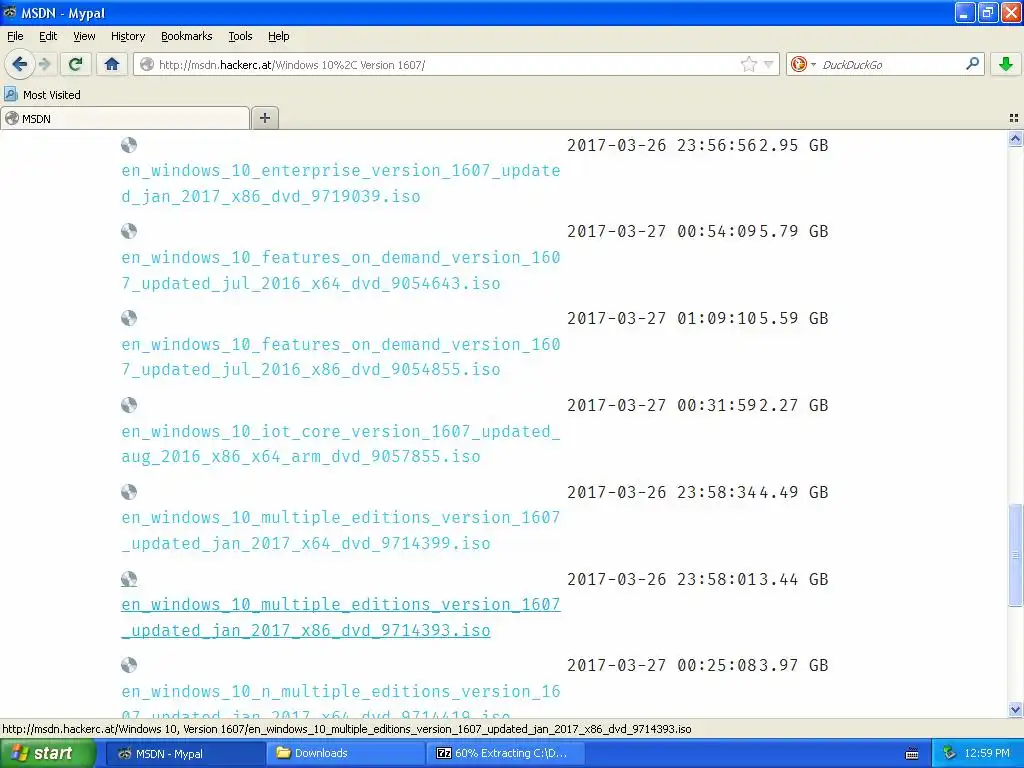This screenshot has width=1024, height=768.
Task: Open the Edit menu
Action: point(48,36)
